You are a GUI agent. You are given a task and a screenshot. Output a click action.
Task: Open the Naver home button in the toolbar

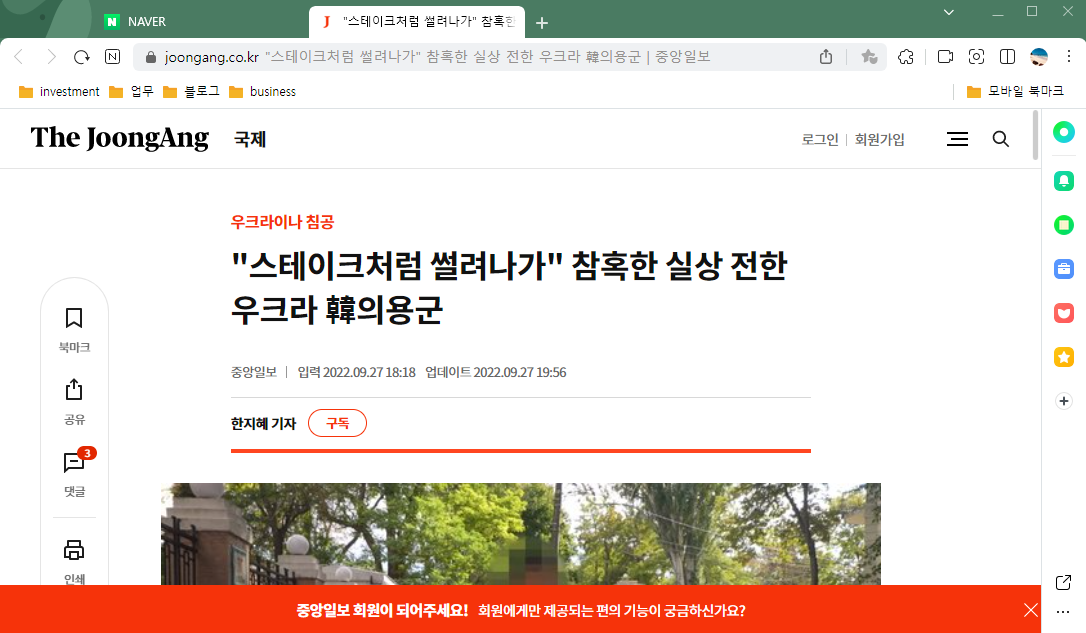[112, 57]
